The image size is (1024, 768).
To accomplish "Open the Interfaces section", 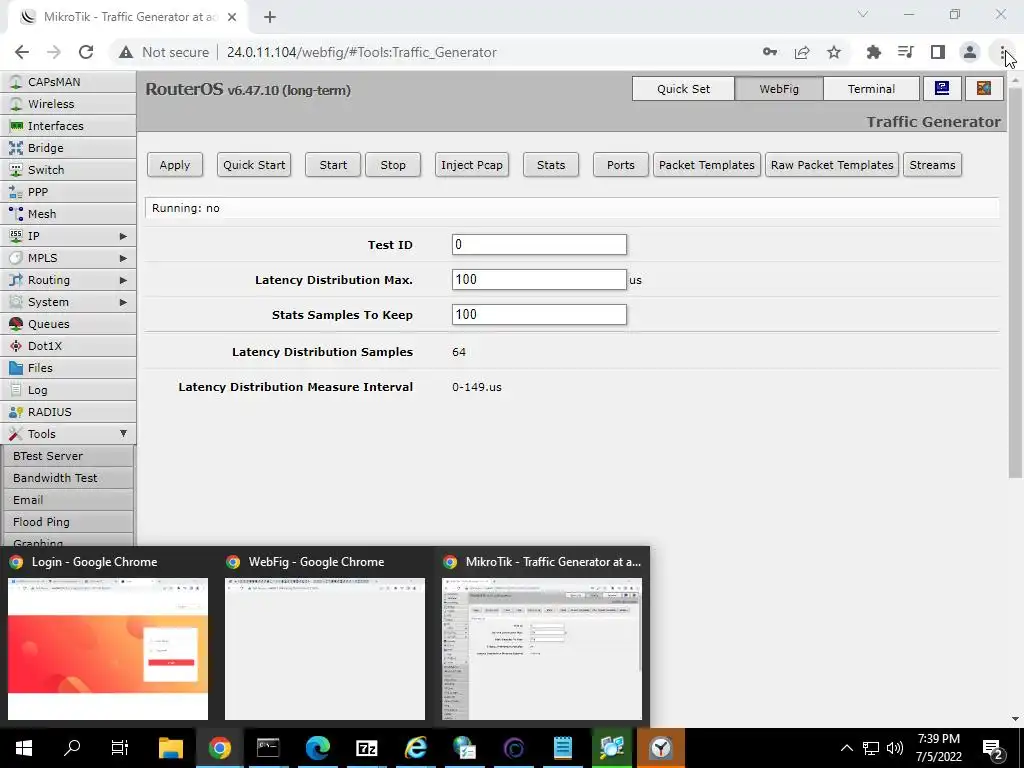I will [x=68, y=126].
